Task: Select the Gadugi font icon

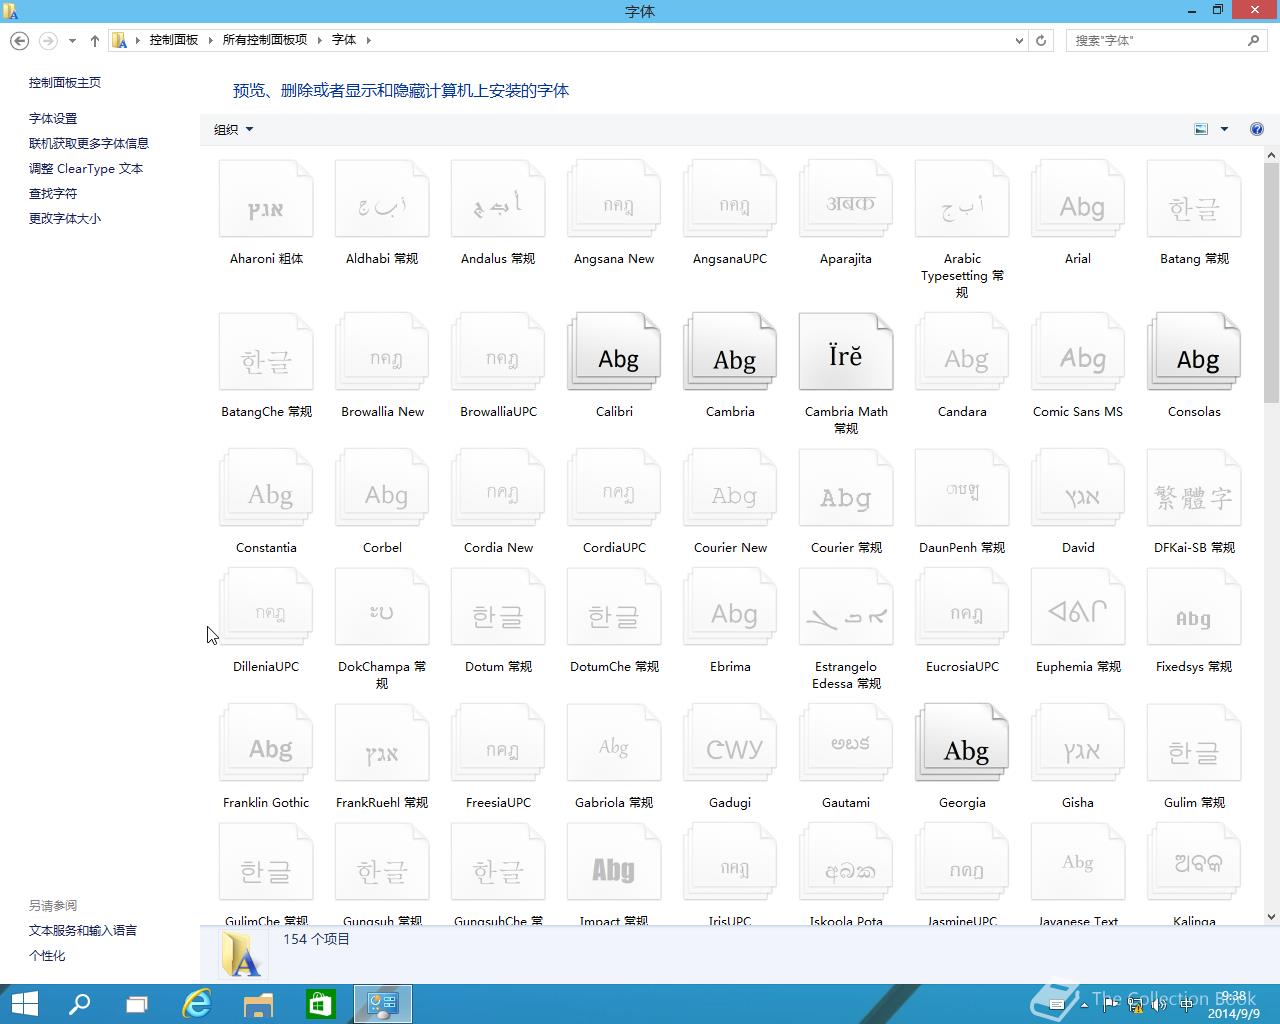Action: (730, 743)
